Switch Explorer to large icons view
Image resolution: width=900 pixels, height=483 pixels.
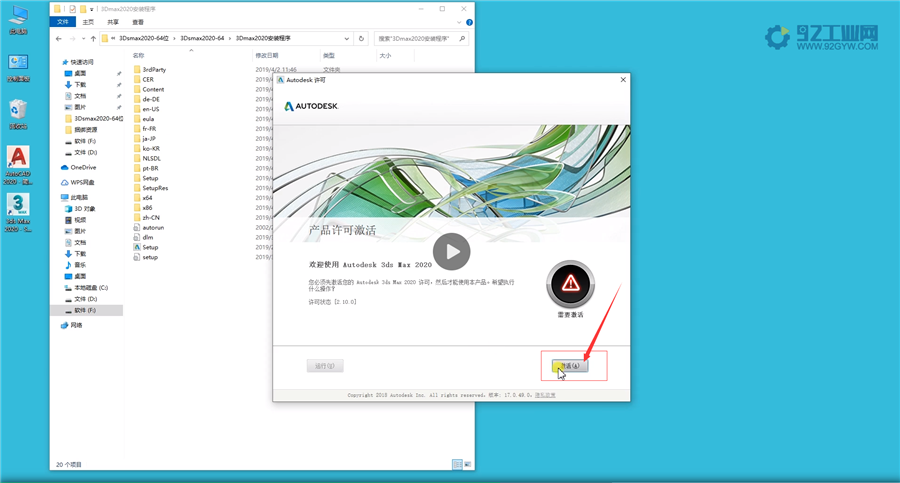[x=468, y=464]
